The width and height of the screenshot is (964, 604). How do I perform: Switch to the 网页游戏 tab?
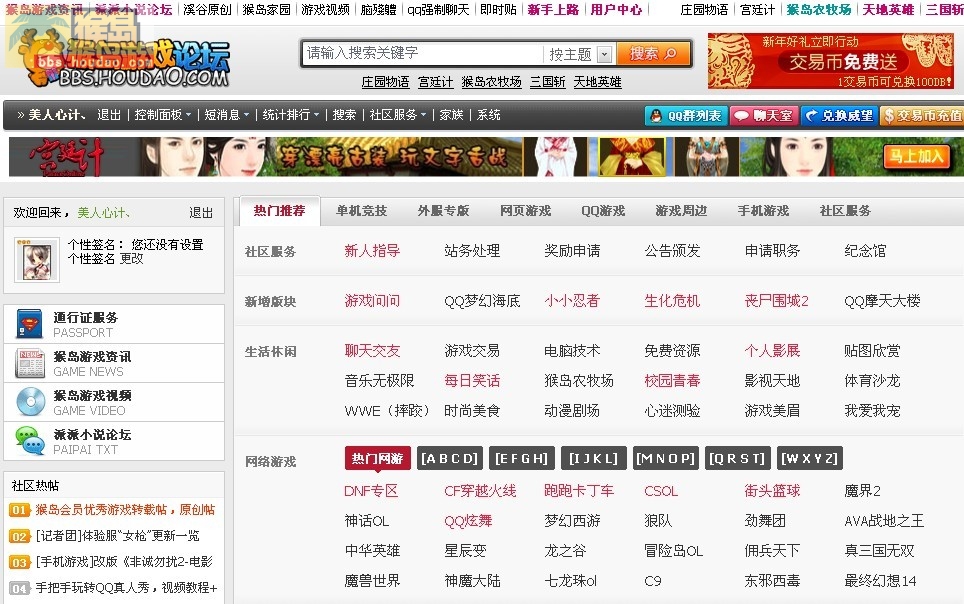click(x=526, y=211)
